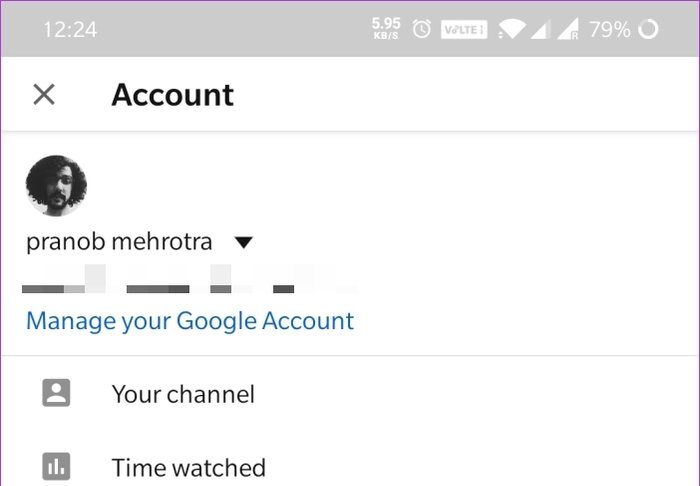The image size is (700, 486).
Task: Tap the battery ring indicator icon
Action: [x=648, y=29]
